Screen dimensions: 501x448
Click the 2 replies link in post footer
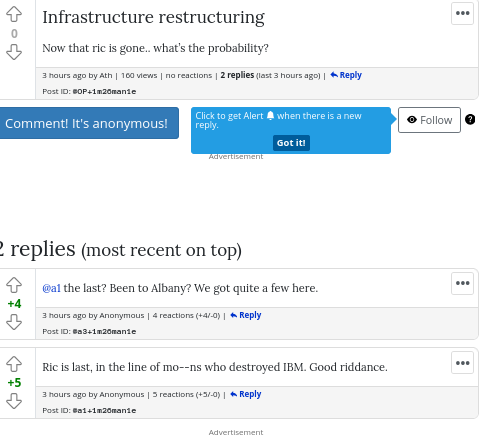pos(237,75)
